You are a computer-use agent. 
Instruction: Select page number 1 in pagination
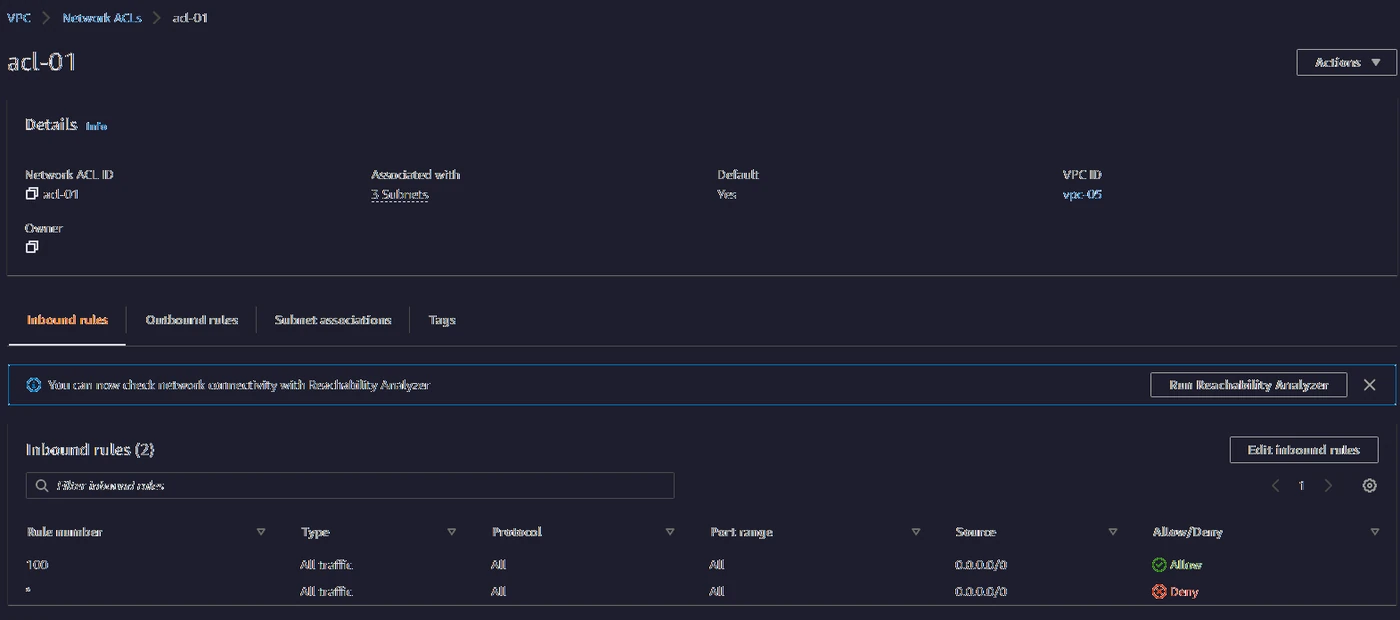tap(1301, 486)
